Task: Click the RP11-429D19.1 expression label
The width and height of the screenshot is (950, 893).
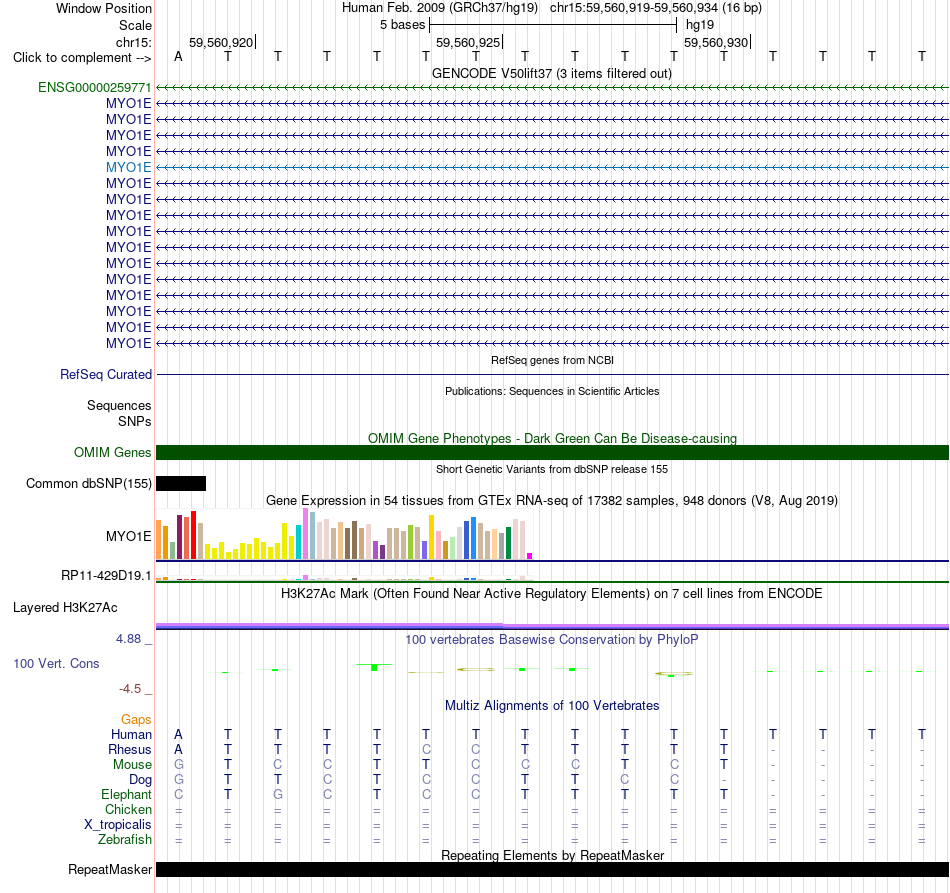Action: tap(106, 576)
